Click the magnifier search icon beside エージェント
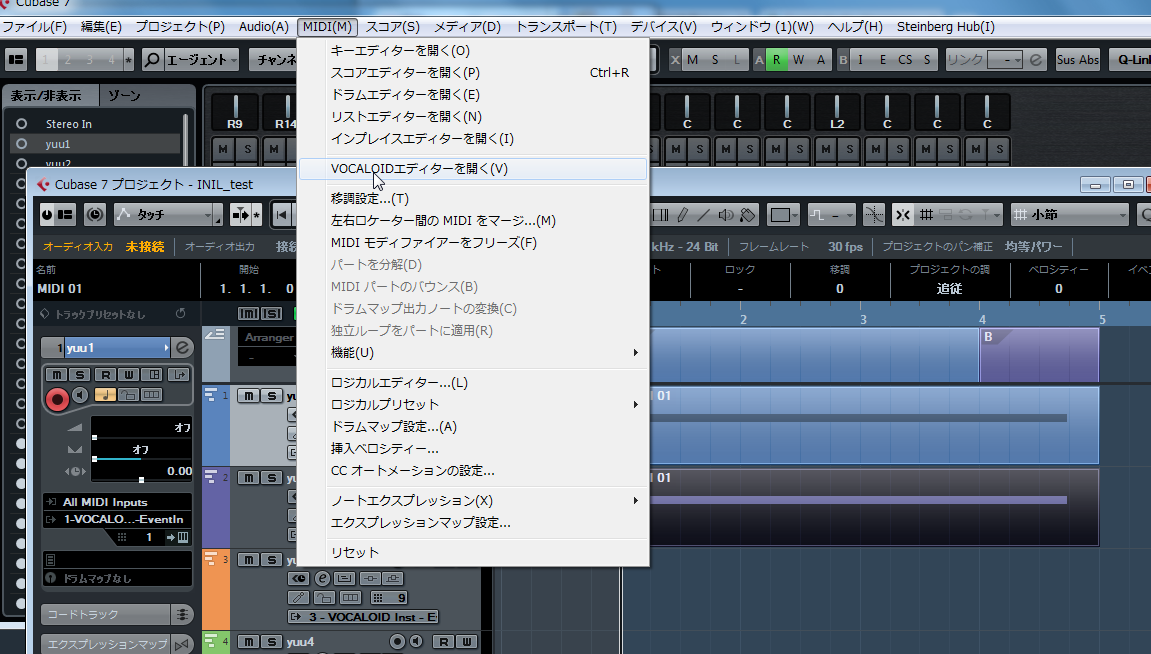The width and height of the screenshot is (1151, 654). pyautogui.click(x=152, y=59)
